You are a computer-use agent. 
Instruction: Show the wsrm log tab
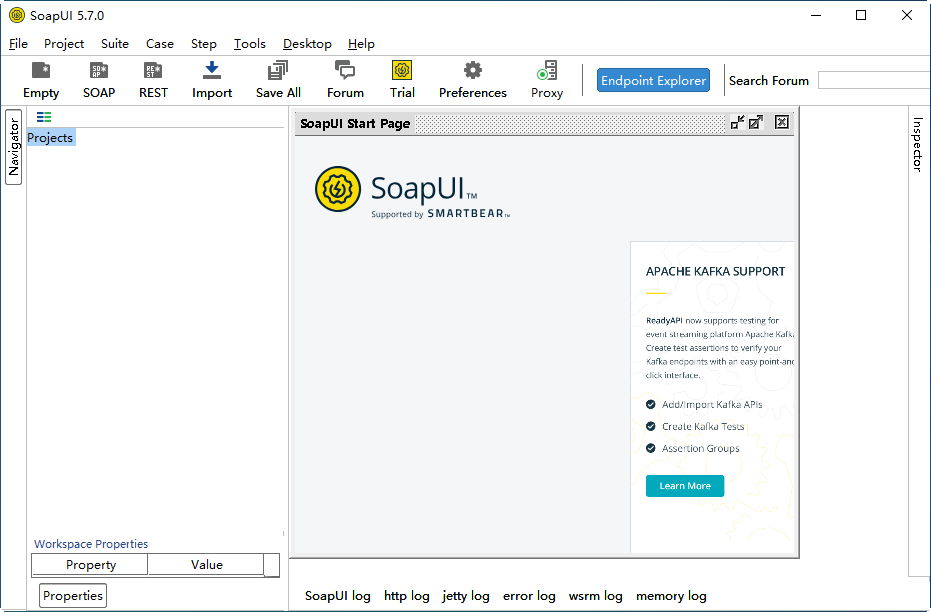click(x=596, y=596)
